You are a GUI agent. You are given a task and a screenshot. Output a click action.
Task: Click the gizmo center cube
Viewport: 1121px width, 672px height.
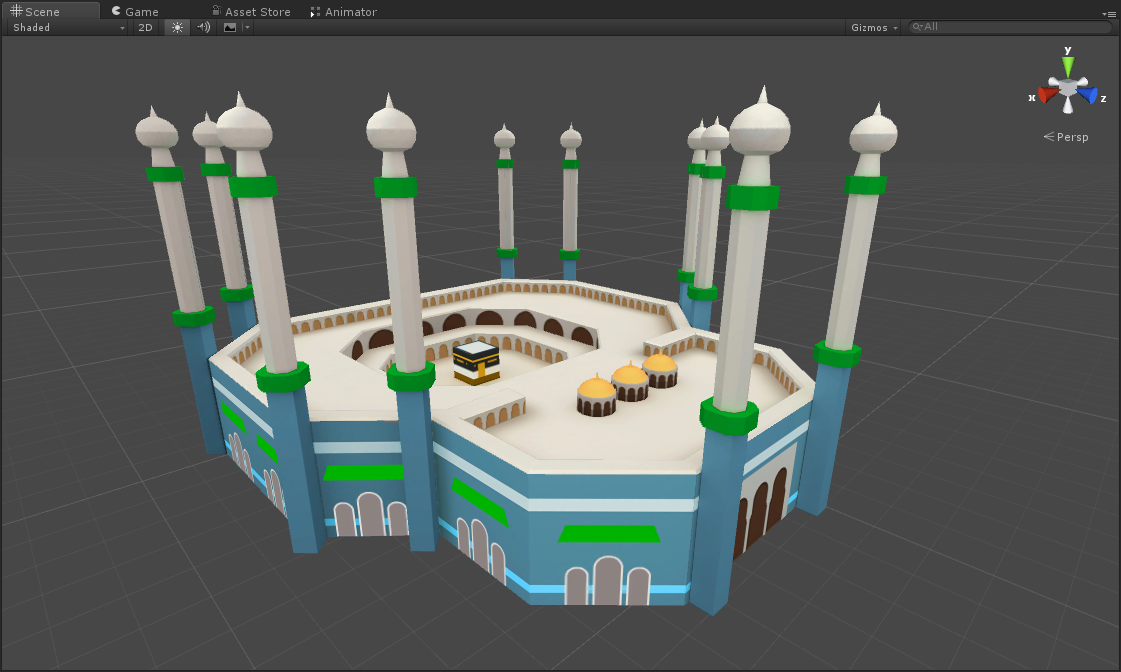pos(1067,88)
